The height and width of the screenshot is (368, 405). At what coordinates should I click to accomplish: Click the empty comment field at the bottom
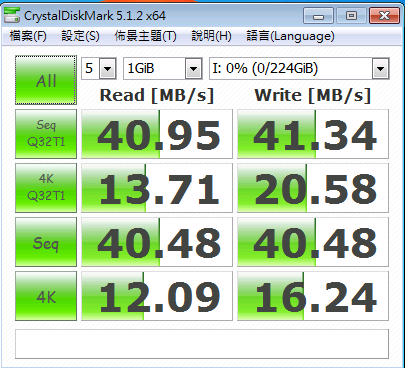click(x=202, y=344)
